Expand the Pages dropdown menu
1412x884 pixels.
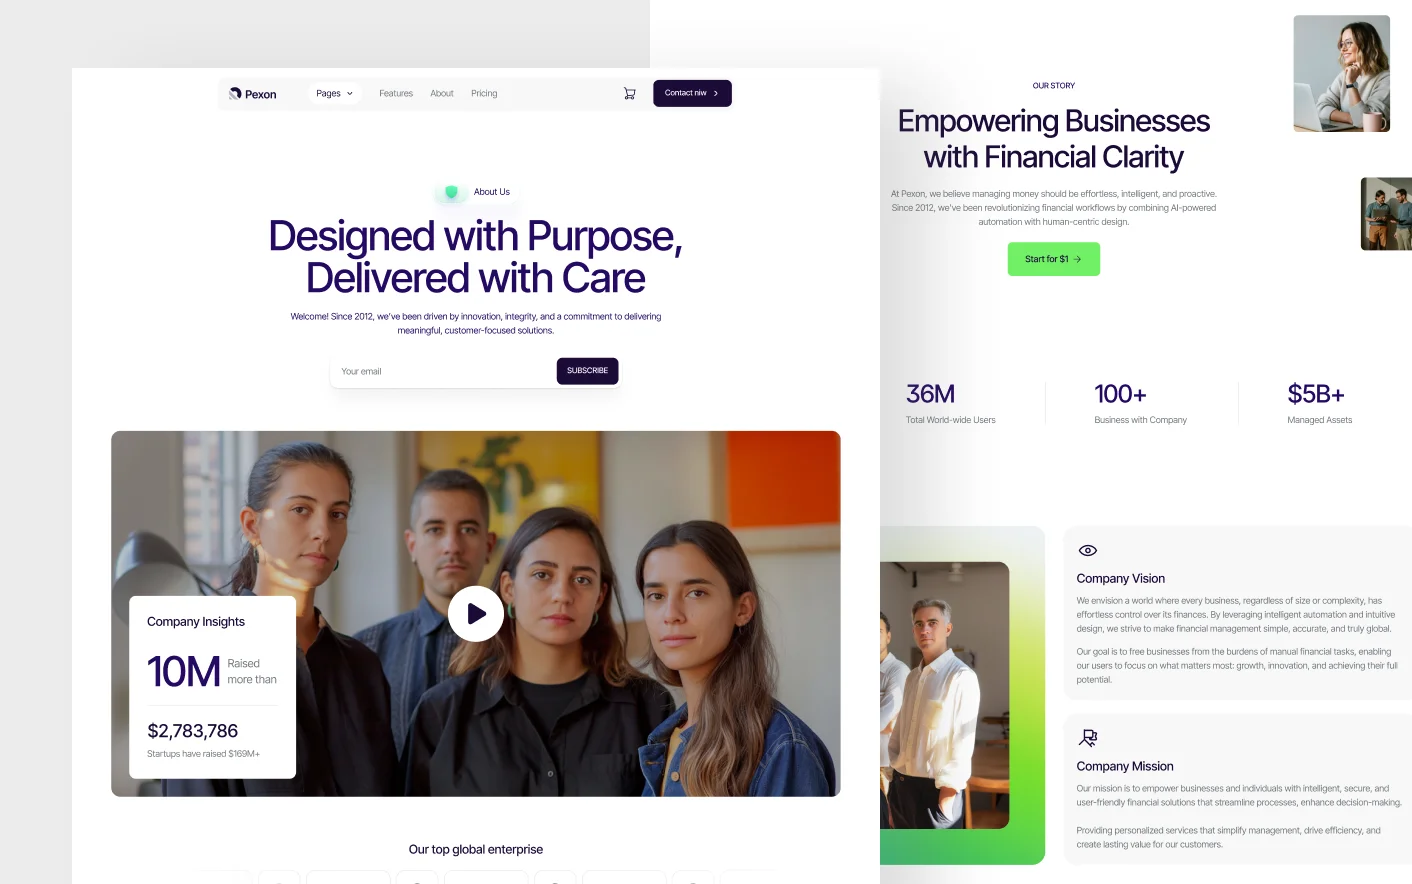(x=334, y=93)
